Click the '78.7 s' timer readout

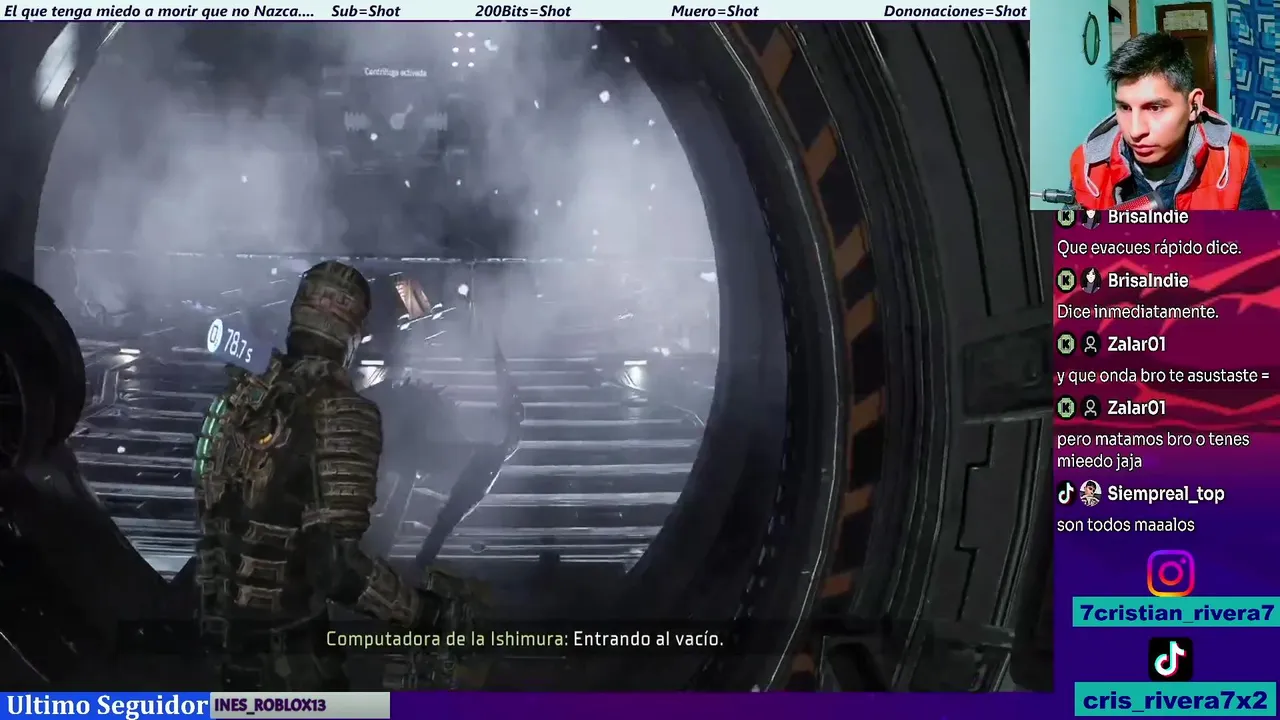point(238,346)
